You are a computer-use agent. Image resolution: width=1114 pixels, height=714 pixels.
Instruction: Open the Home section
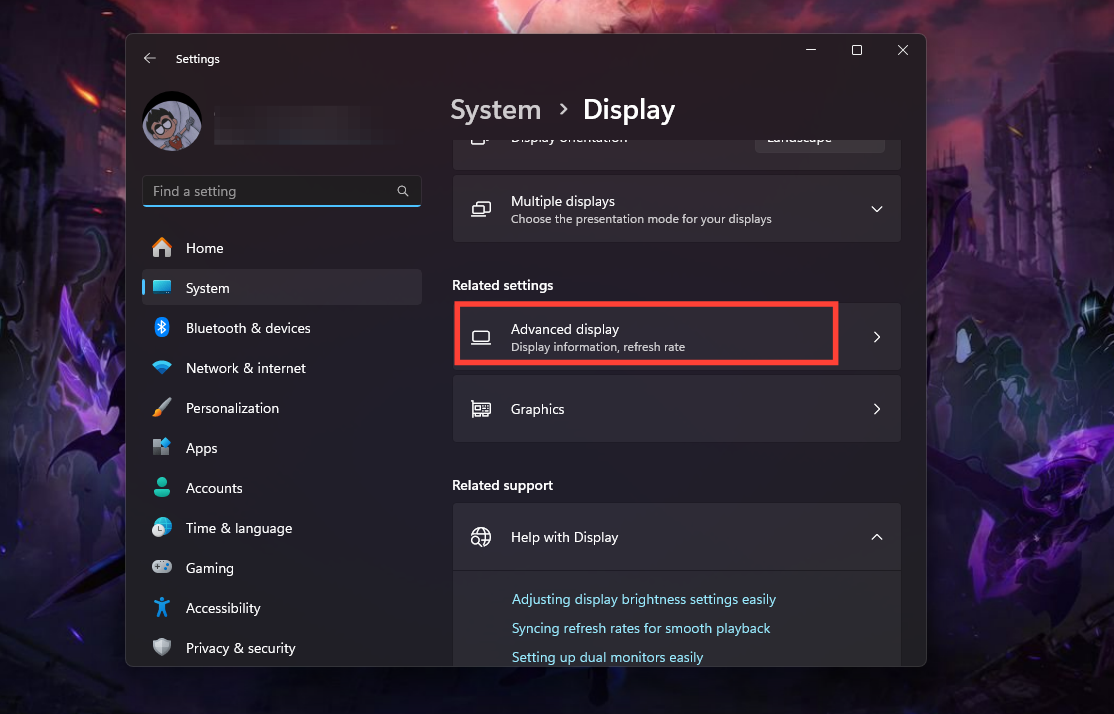point(281,248)
